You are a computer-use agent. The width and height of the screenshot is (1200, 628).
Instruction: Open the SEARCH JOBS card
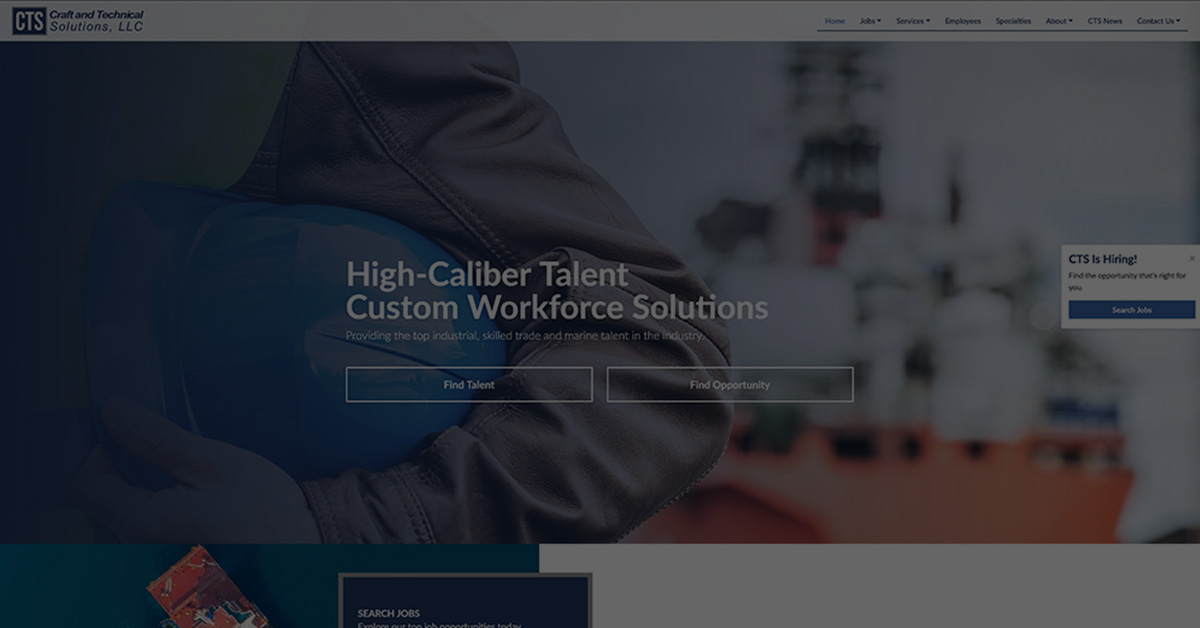[x=464, y=602]
